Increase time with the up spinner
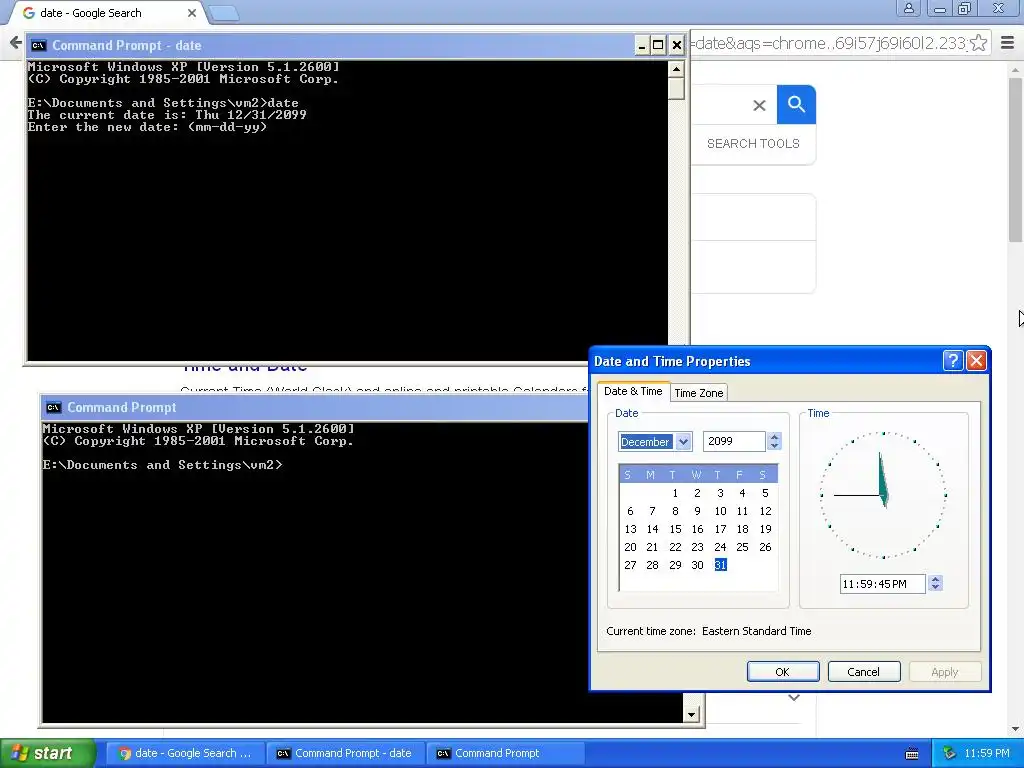This screenshot has width=1024, height=768. pos(935,579)
